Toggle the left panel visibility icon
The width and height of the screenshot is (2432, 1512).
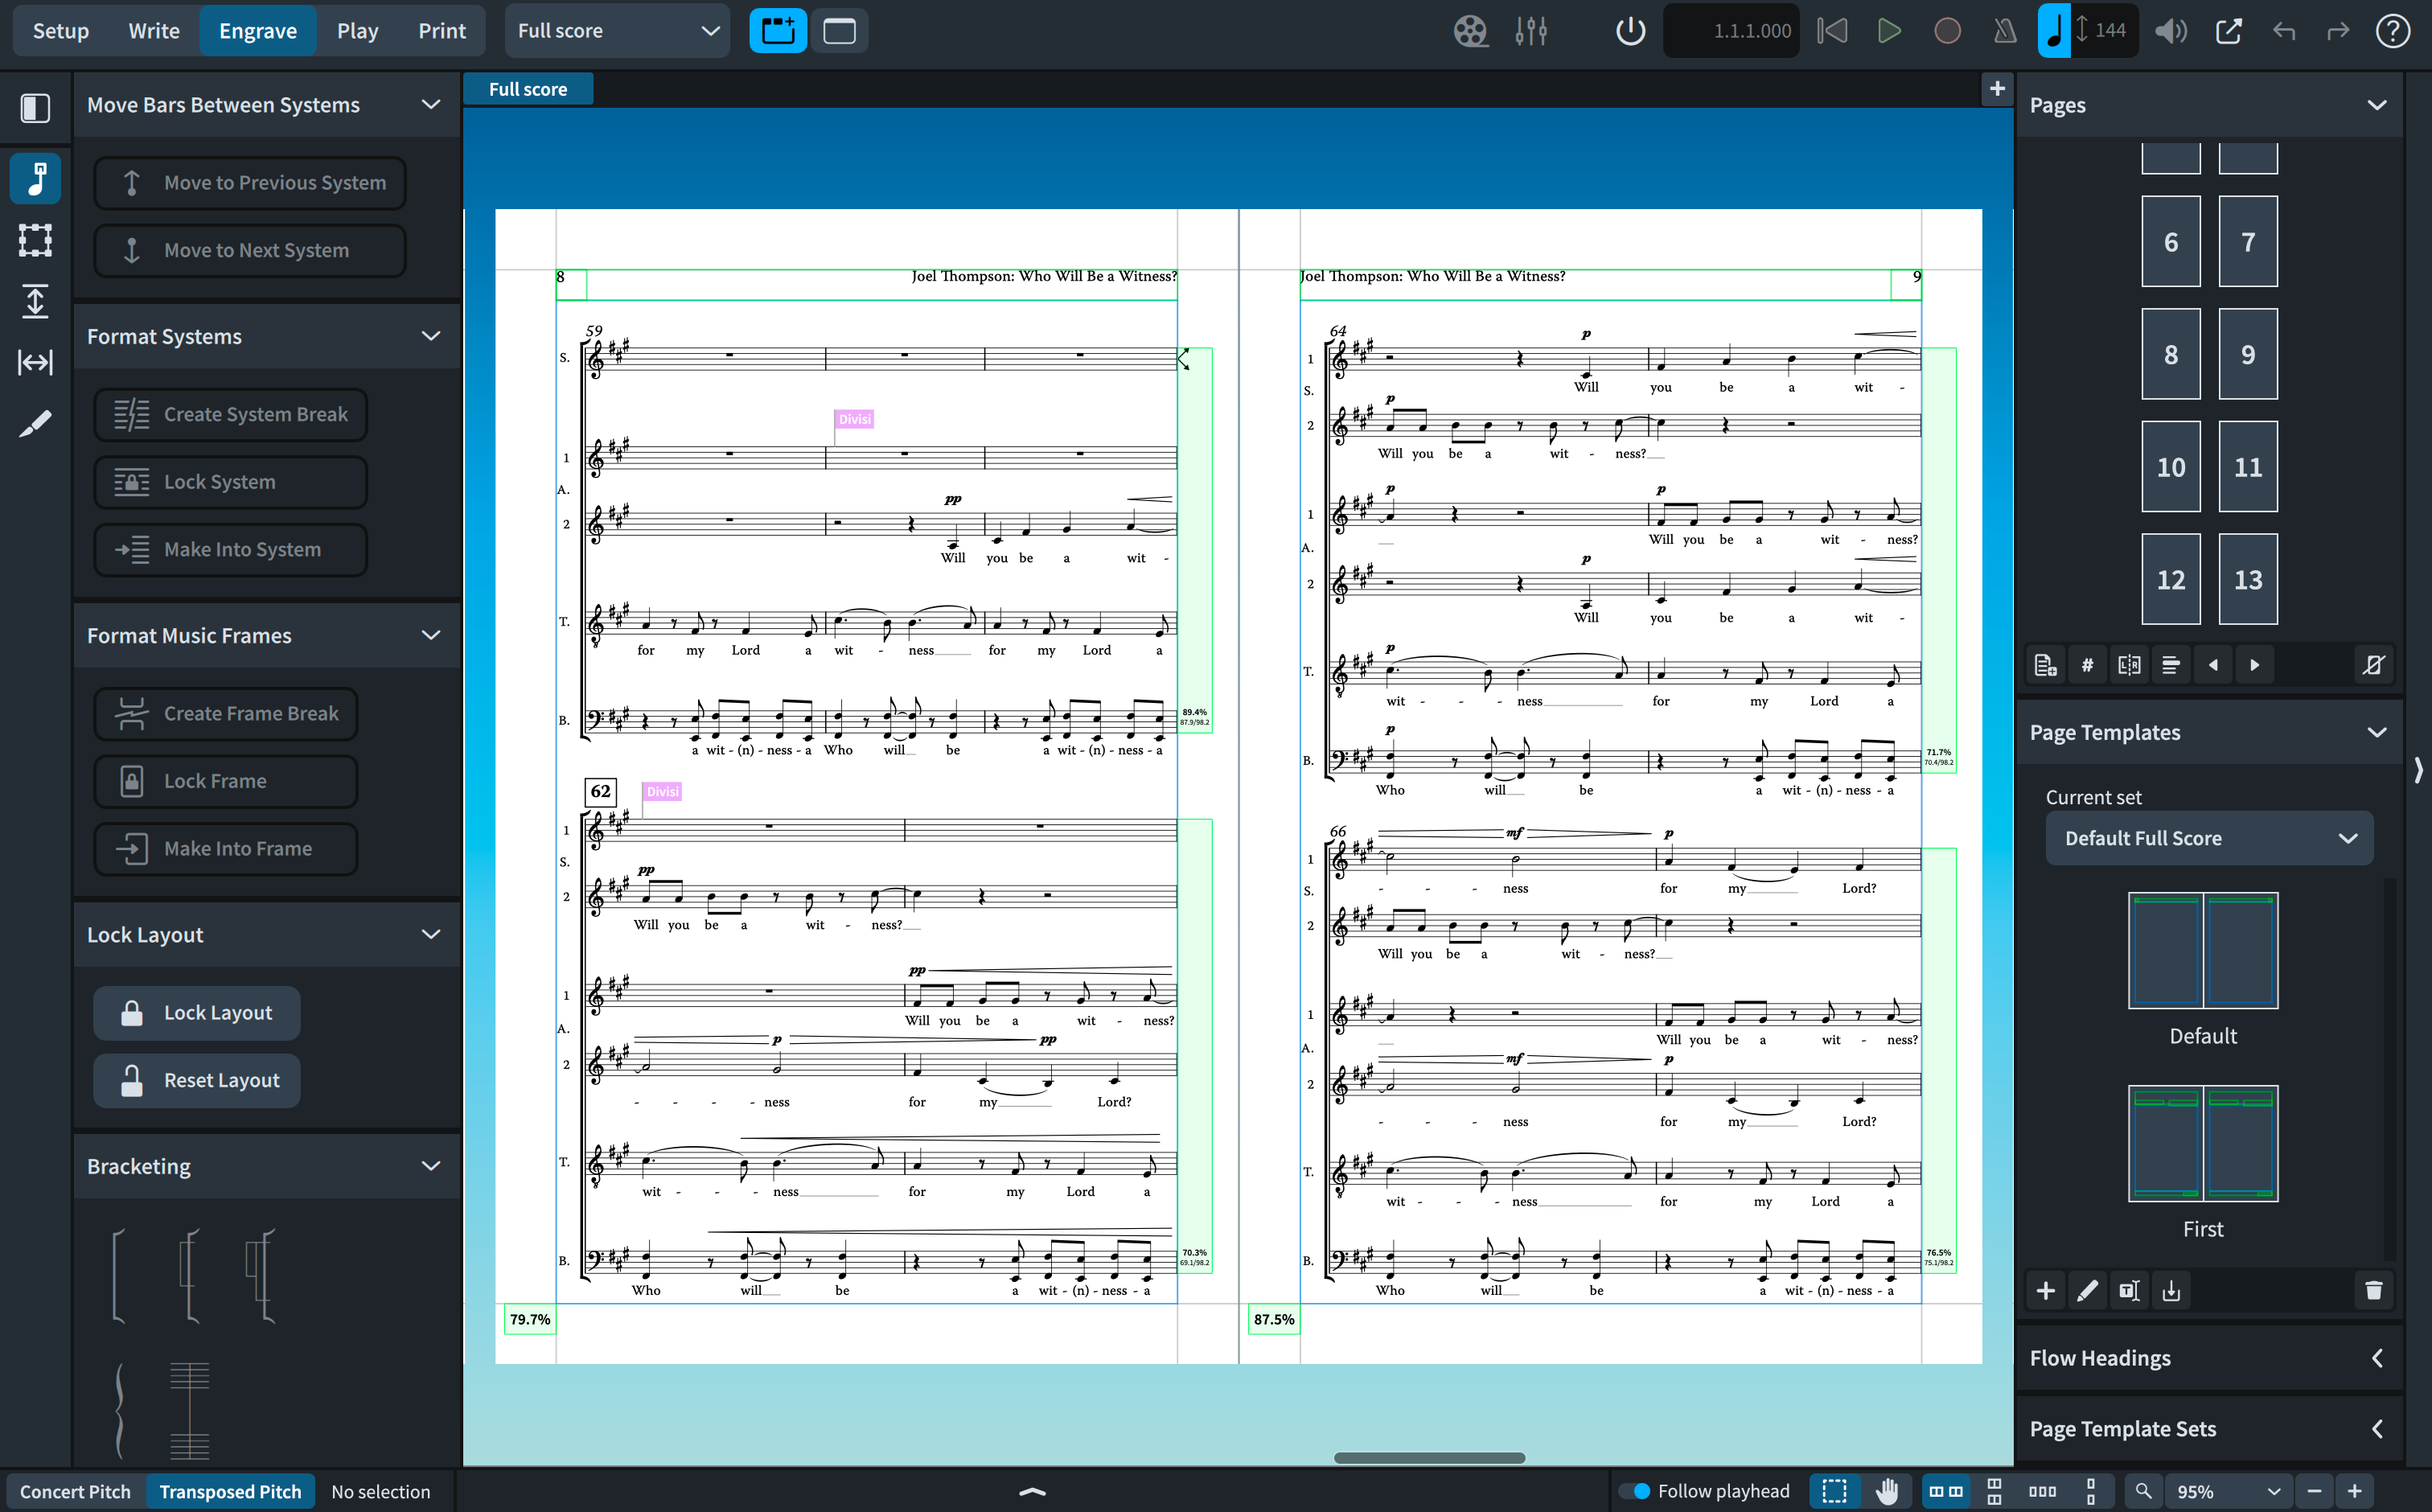36,107
